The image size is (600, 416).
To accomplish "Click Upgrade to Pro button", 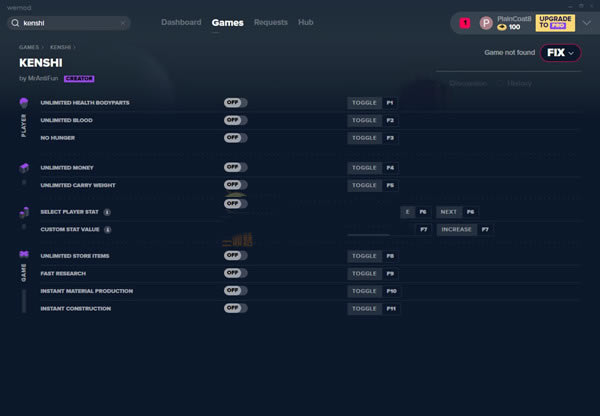I will [555, 23].
